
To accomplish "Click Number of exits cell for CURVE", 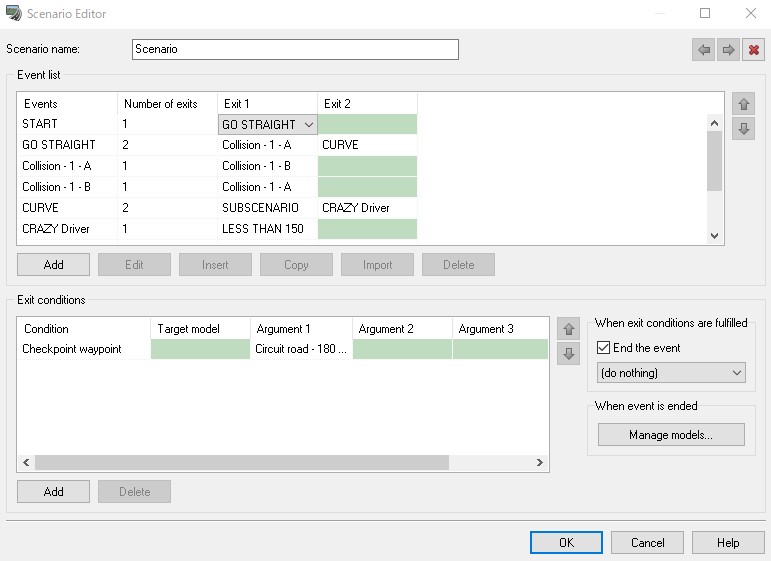I will [168, 208].
